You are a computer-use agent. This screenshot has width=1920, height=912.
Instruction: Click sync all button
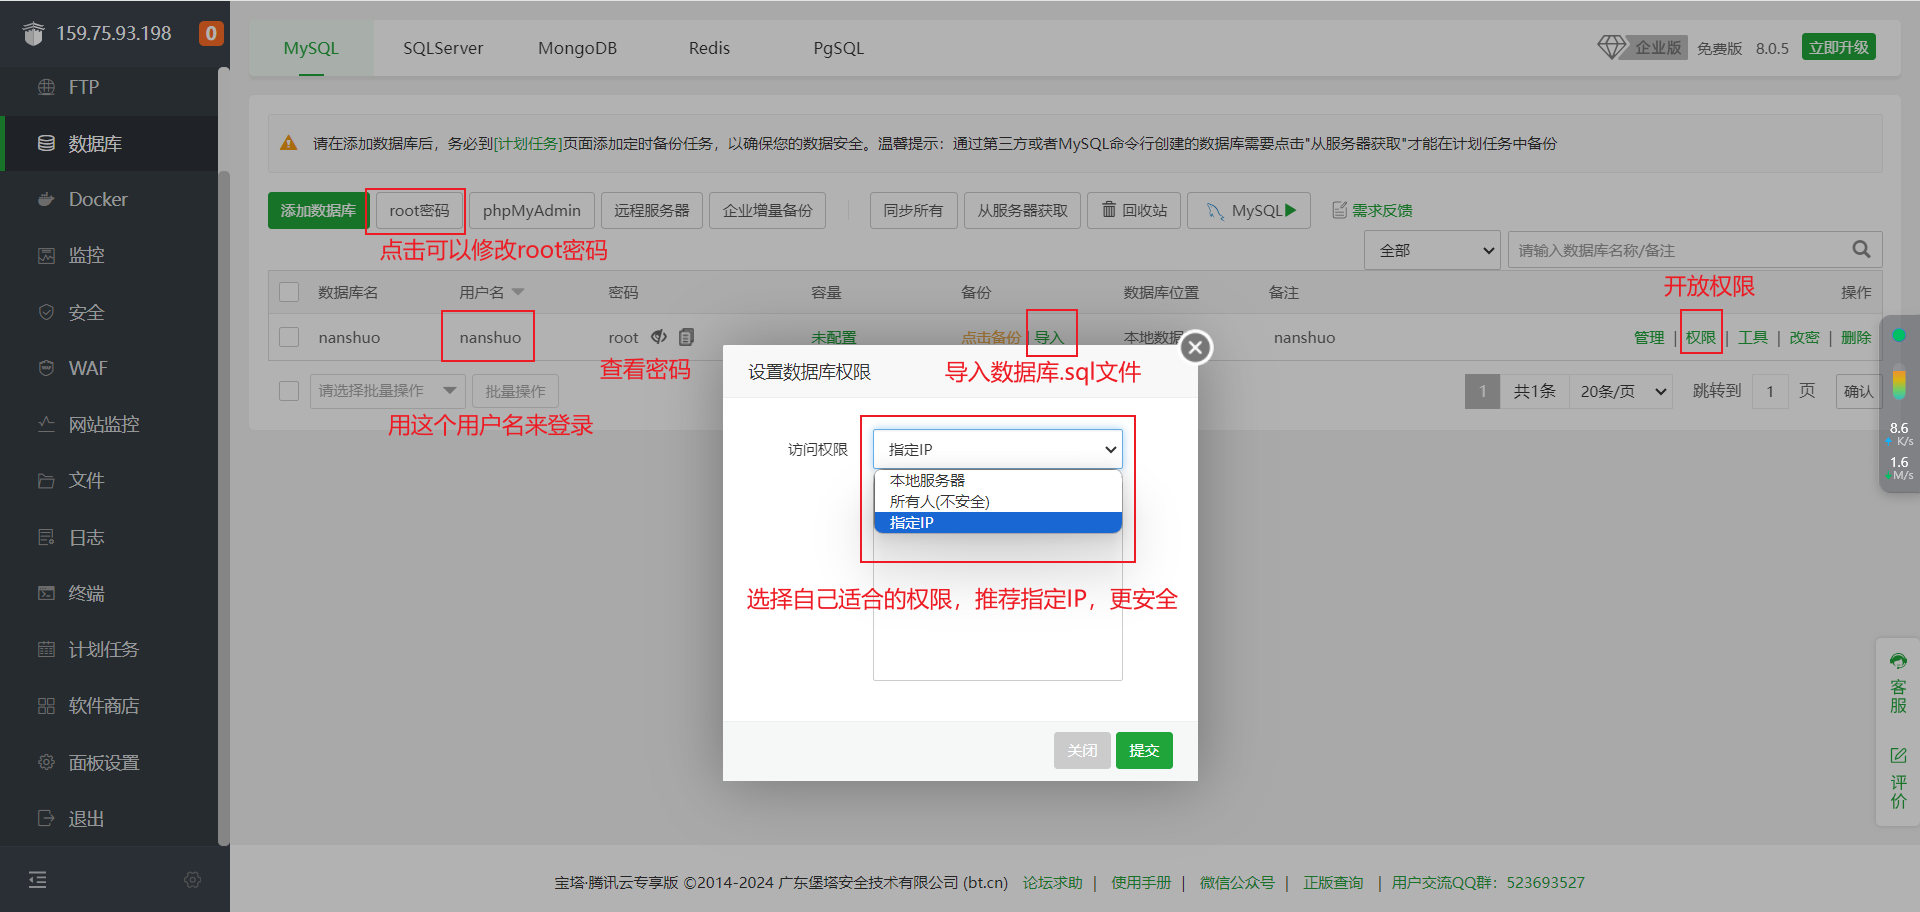(913, 210)
